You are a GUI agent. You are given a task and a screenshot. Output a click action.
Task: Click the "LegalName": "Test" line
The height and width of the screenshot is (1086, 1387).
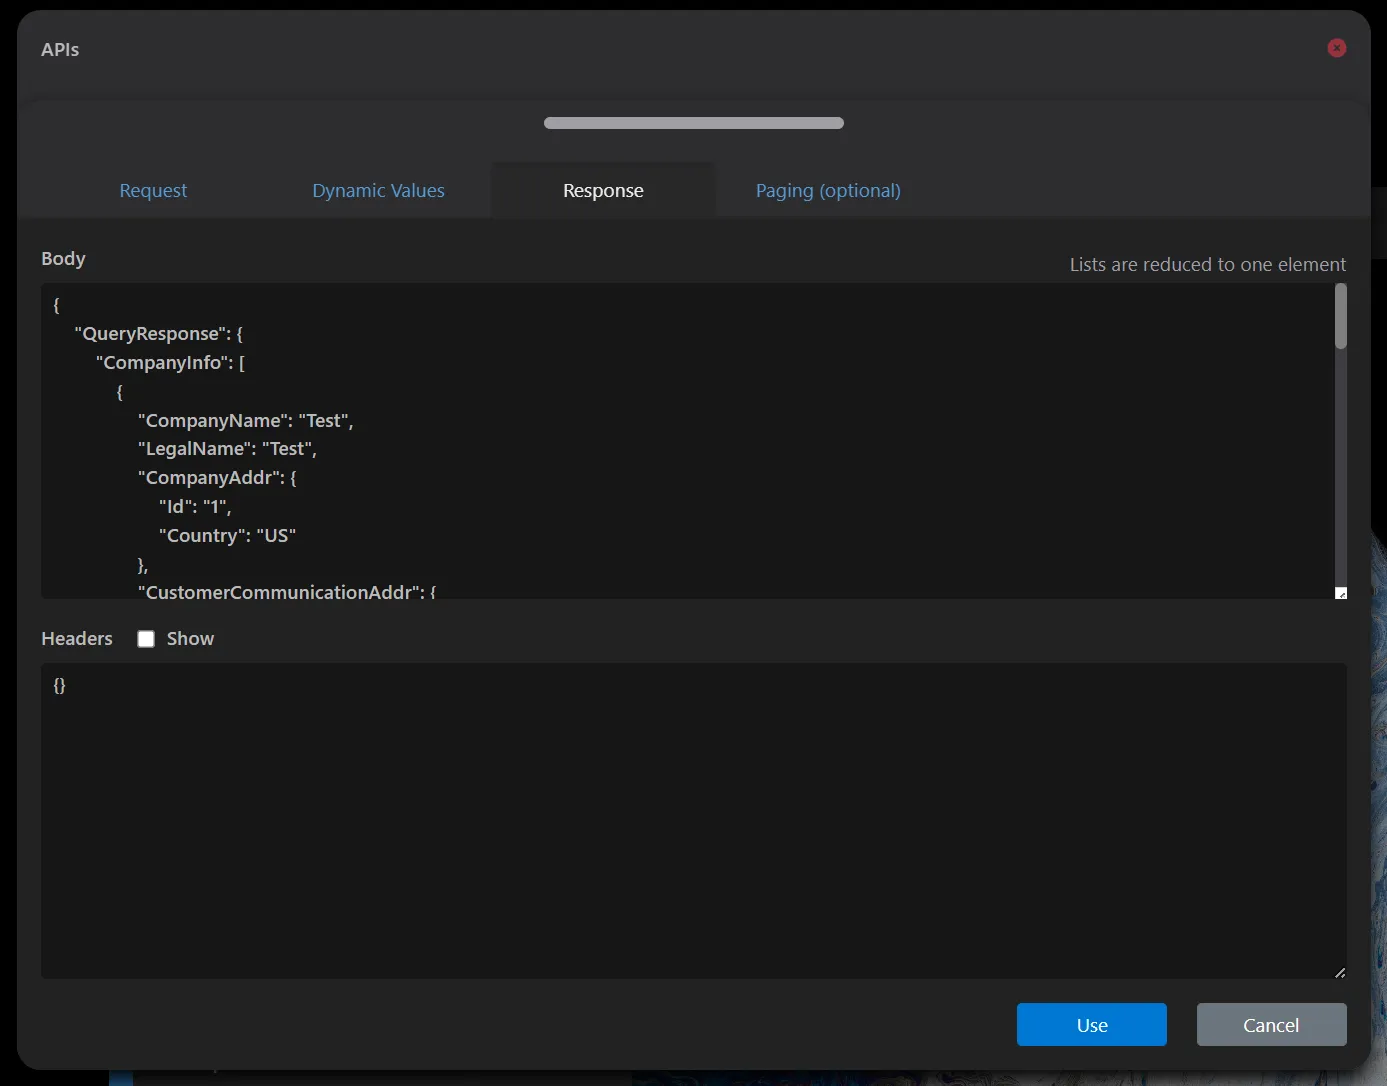(227, 449)
